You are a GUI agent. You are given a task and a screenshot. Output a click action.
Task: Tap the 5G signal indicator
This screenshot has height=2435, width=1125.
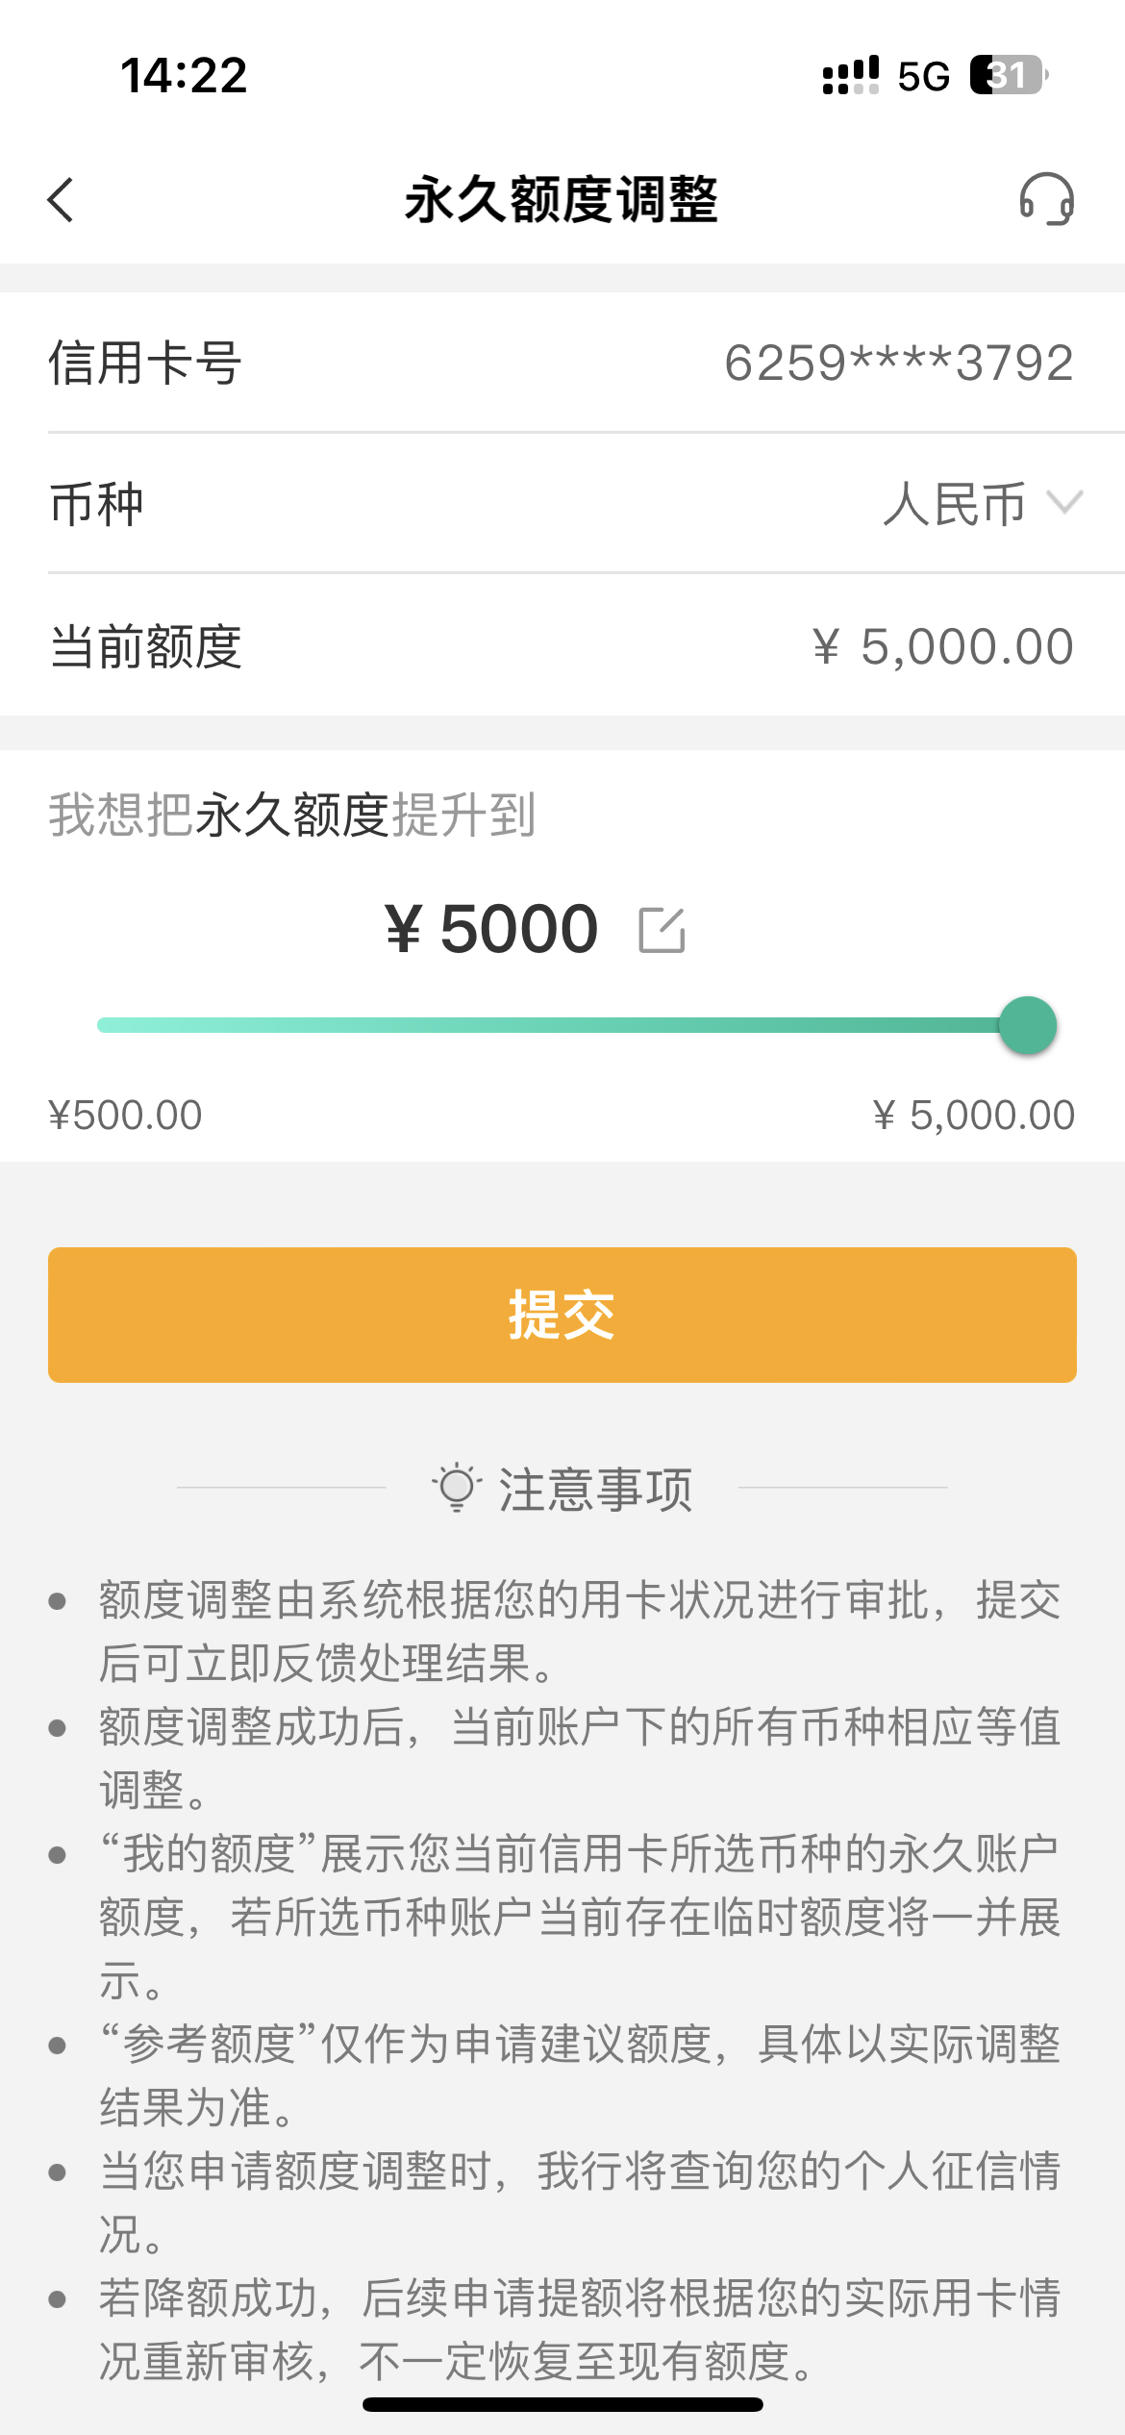pyautogui.click(x=923, y=76)
